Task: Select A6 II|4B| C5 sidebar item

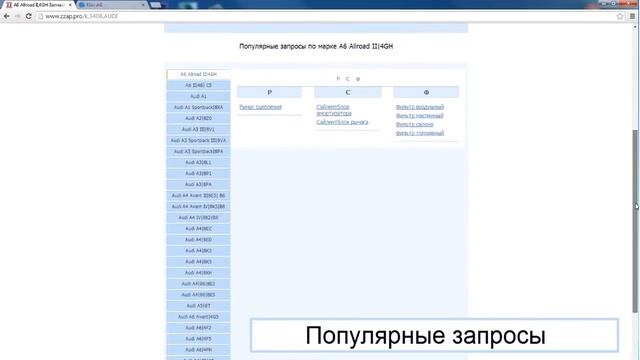Action: pyautogui.click(x=198, y=85)
